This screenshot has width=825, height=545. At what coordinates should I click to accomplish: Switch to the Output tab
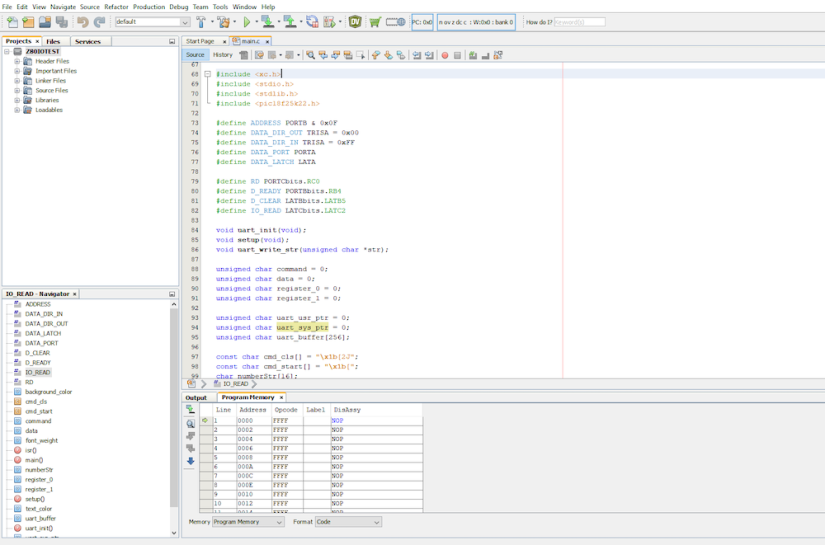196,397
